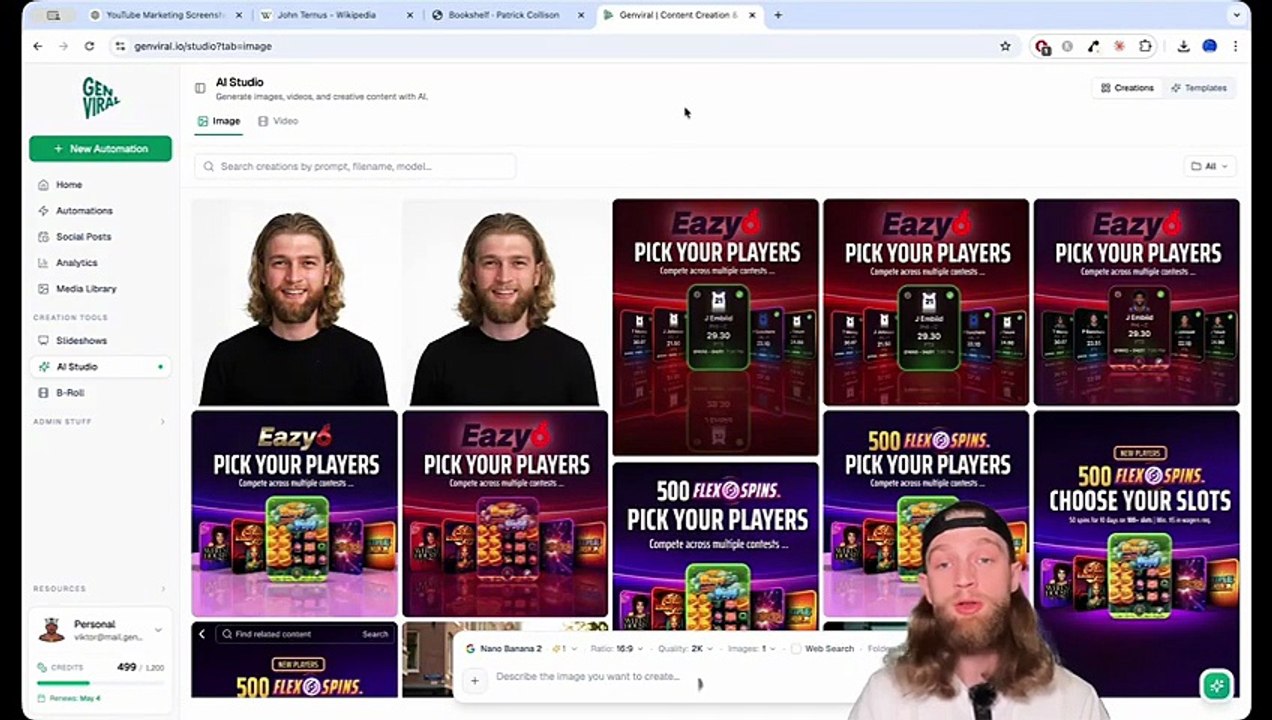Change the Nano Banana 2 model selector

(x=504, y=649)
